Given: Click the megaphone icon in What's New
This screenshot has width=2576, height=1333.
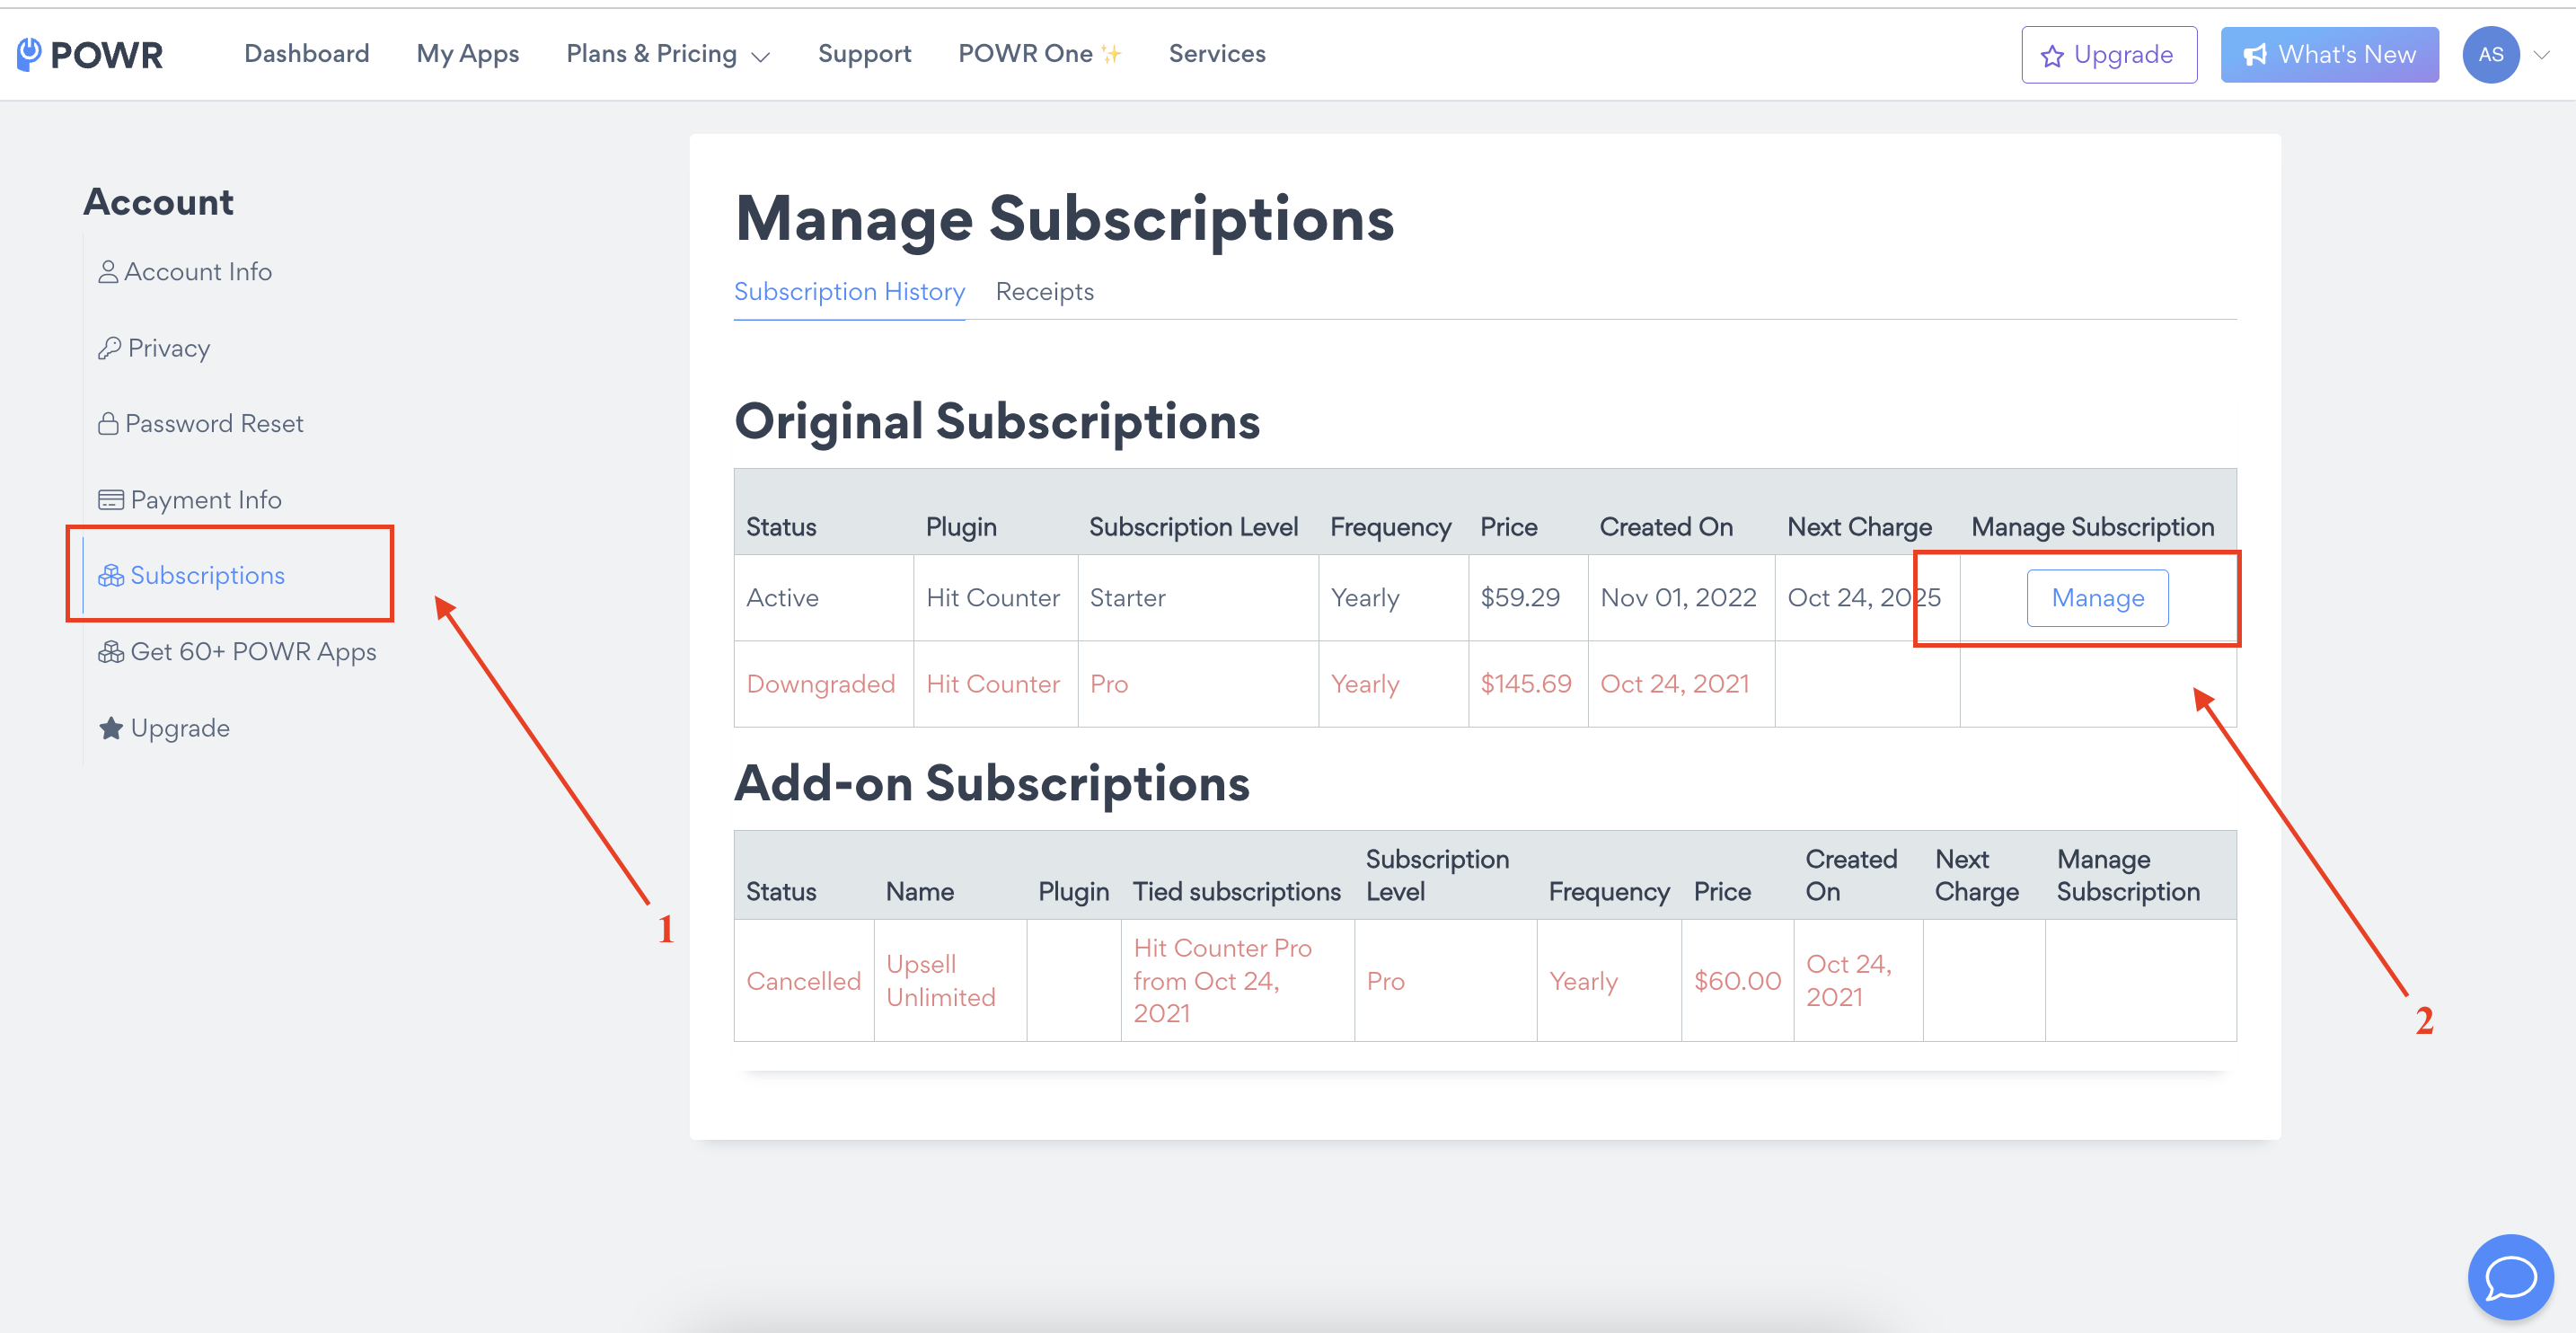Looking at the screenshot, I should (2255, 55).
